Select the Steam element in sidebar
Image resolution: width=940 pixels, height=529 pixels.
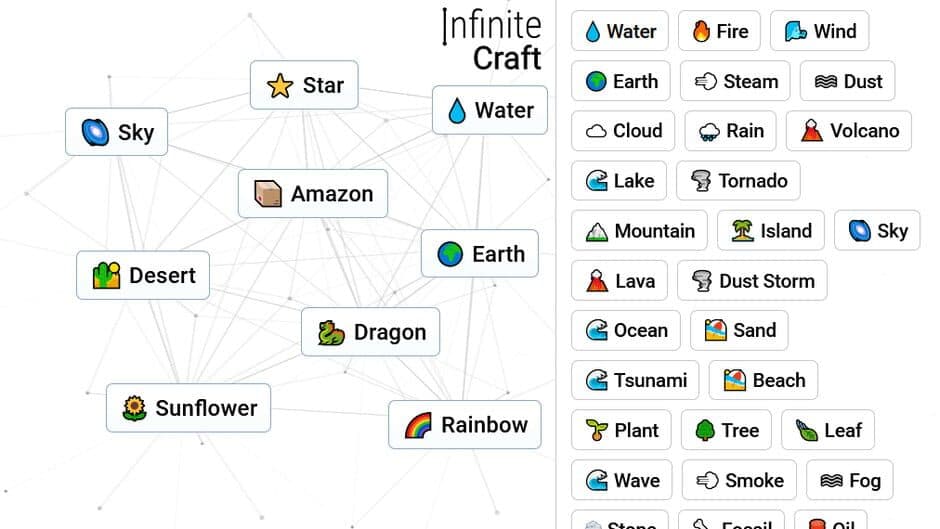click(735, 81)
